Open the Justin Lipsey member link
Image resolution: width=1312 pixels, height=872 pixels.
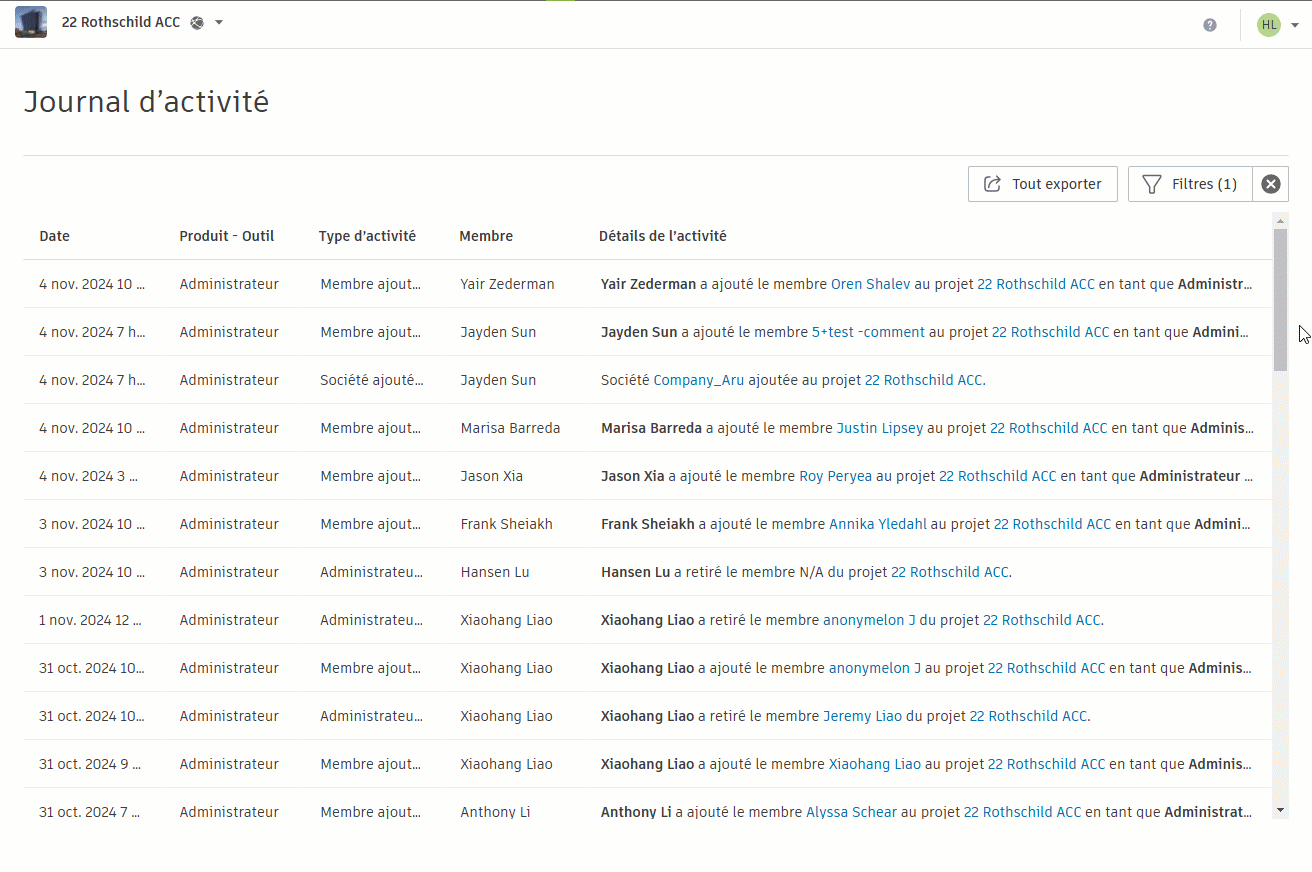tap(880, 428)
